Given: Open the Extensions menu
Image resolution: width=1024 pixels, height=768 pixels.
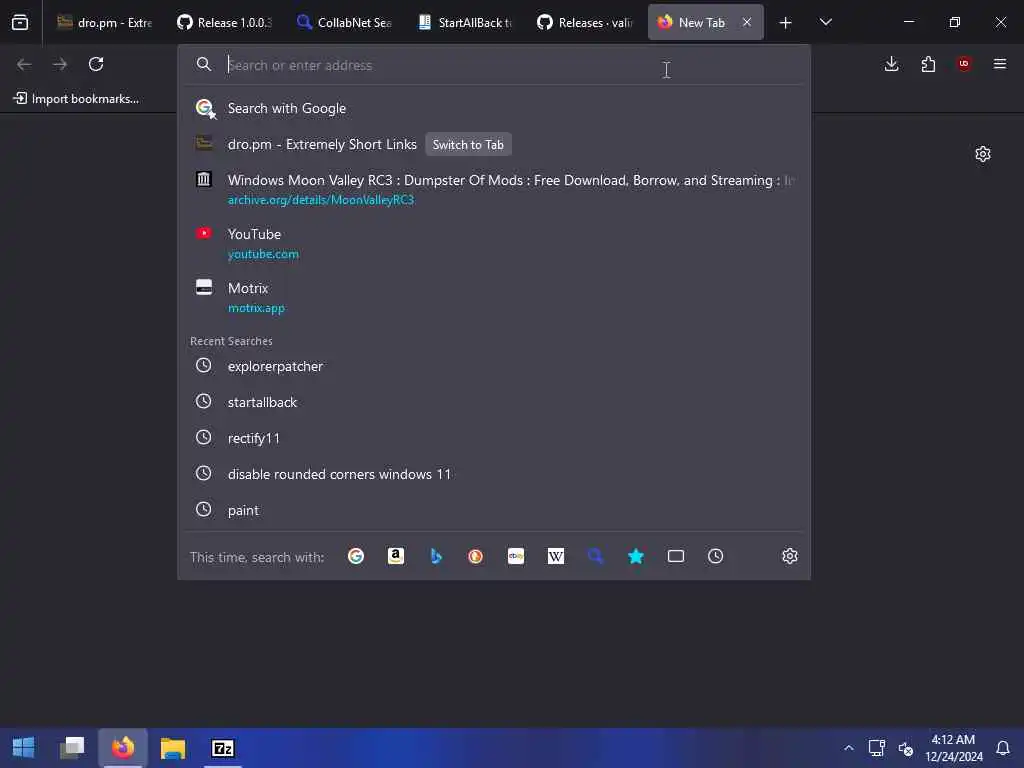Looking at the screenshot, I should [x=928, y=64].
